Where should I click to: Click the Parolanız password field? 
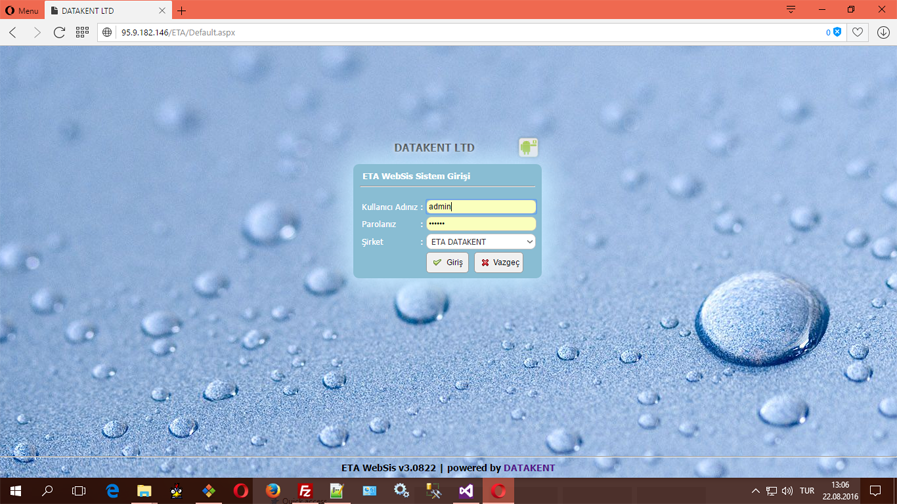click(x=481, y=224)
